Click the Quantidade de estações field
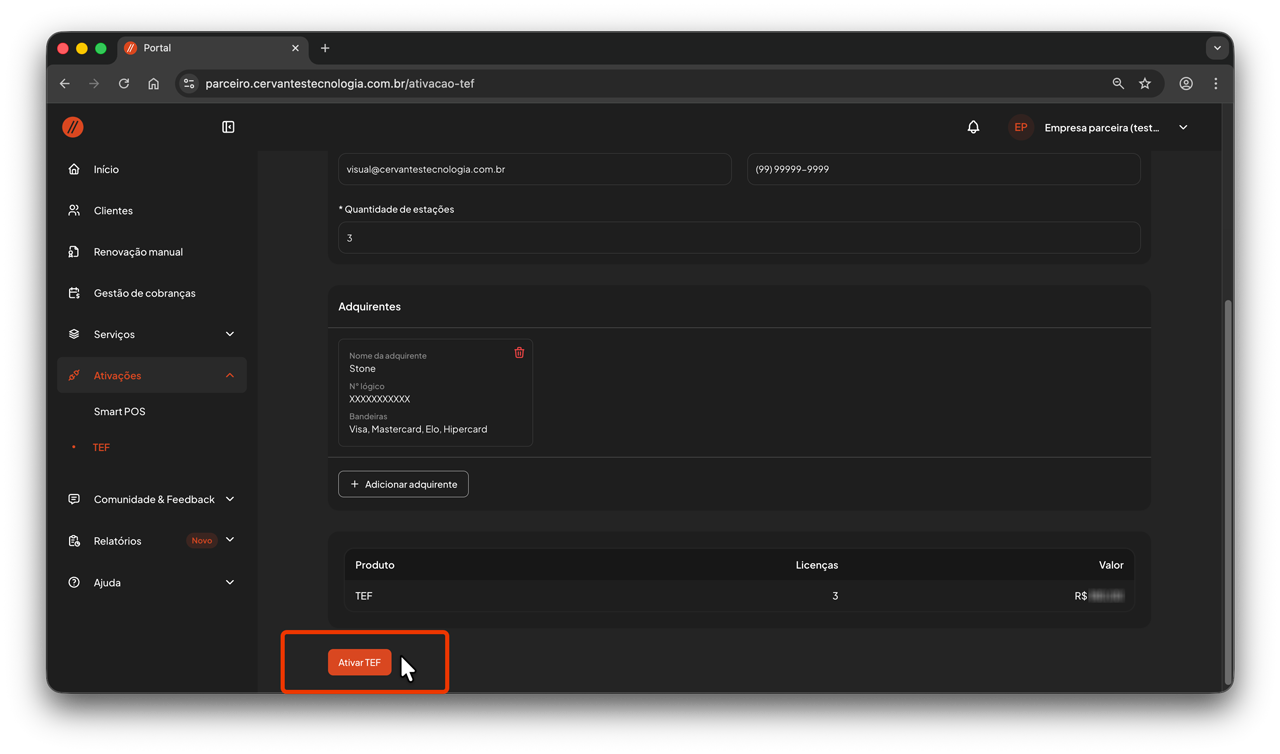The image size is (1280, 754). click(x=739, y=238)
